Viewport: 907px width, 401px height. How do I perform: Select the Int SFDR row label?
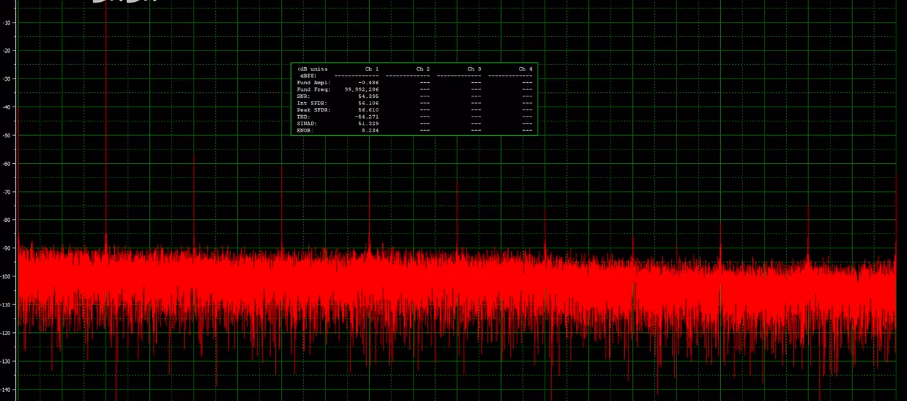312,103
